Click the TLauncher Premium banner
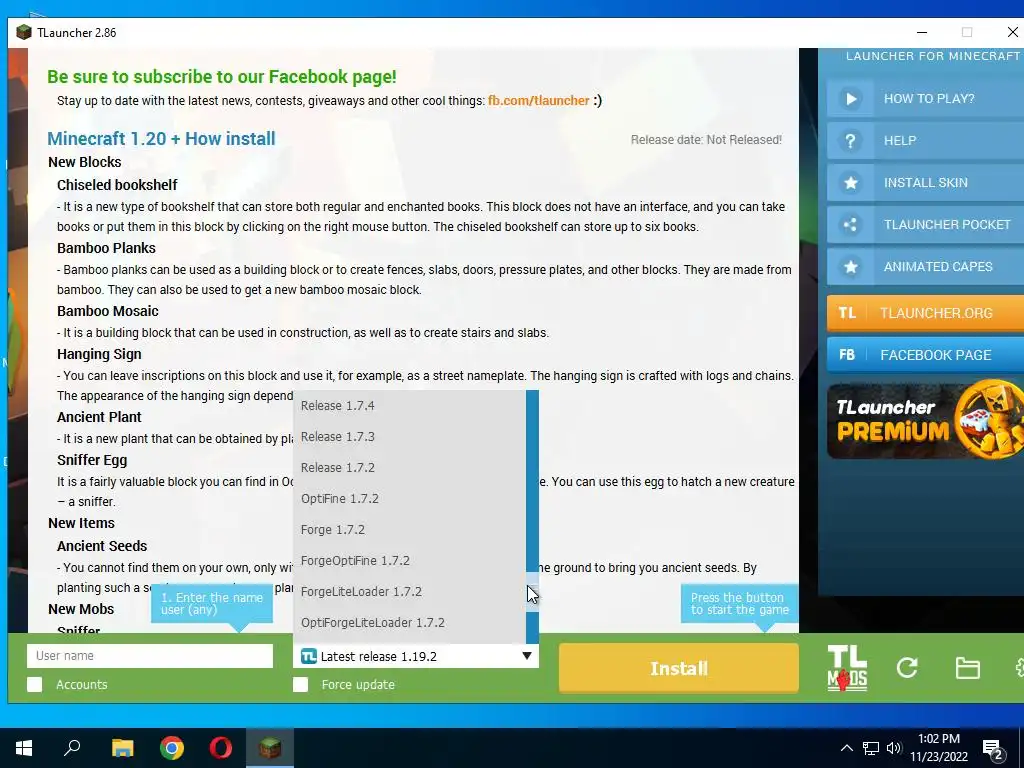The width and height of the screenshot is (1024, 768). (925, 421)
